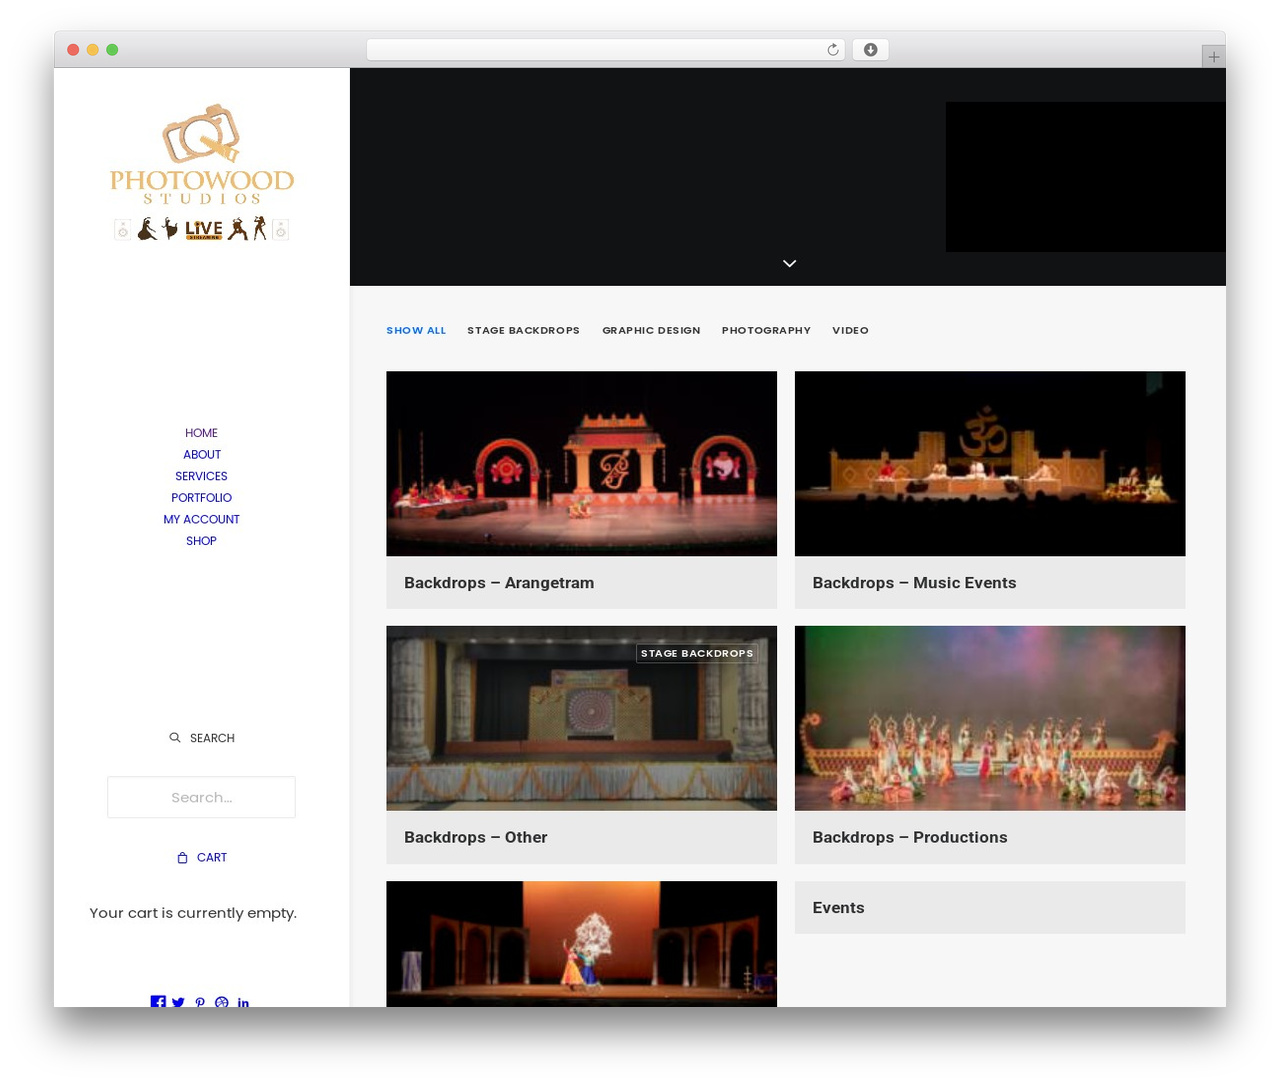Click the browser download icon

(871, 50)
